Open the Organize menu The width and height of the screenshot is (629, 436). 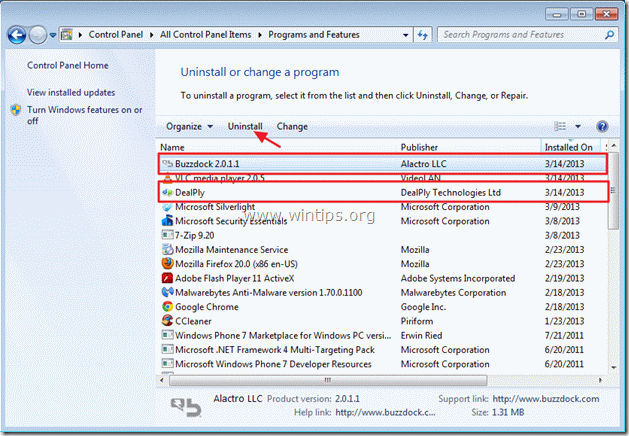189,126
